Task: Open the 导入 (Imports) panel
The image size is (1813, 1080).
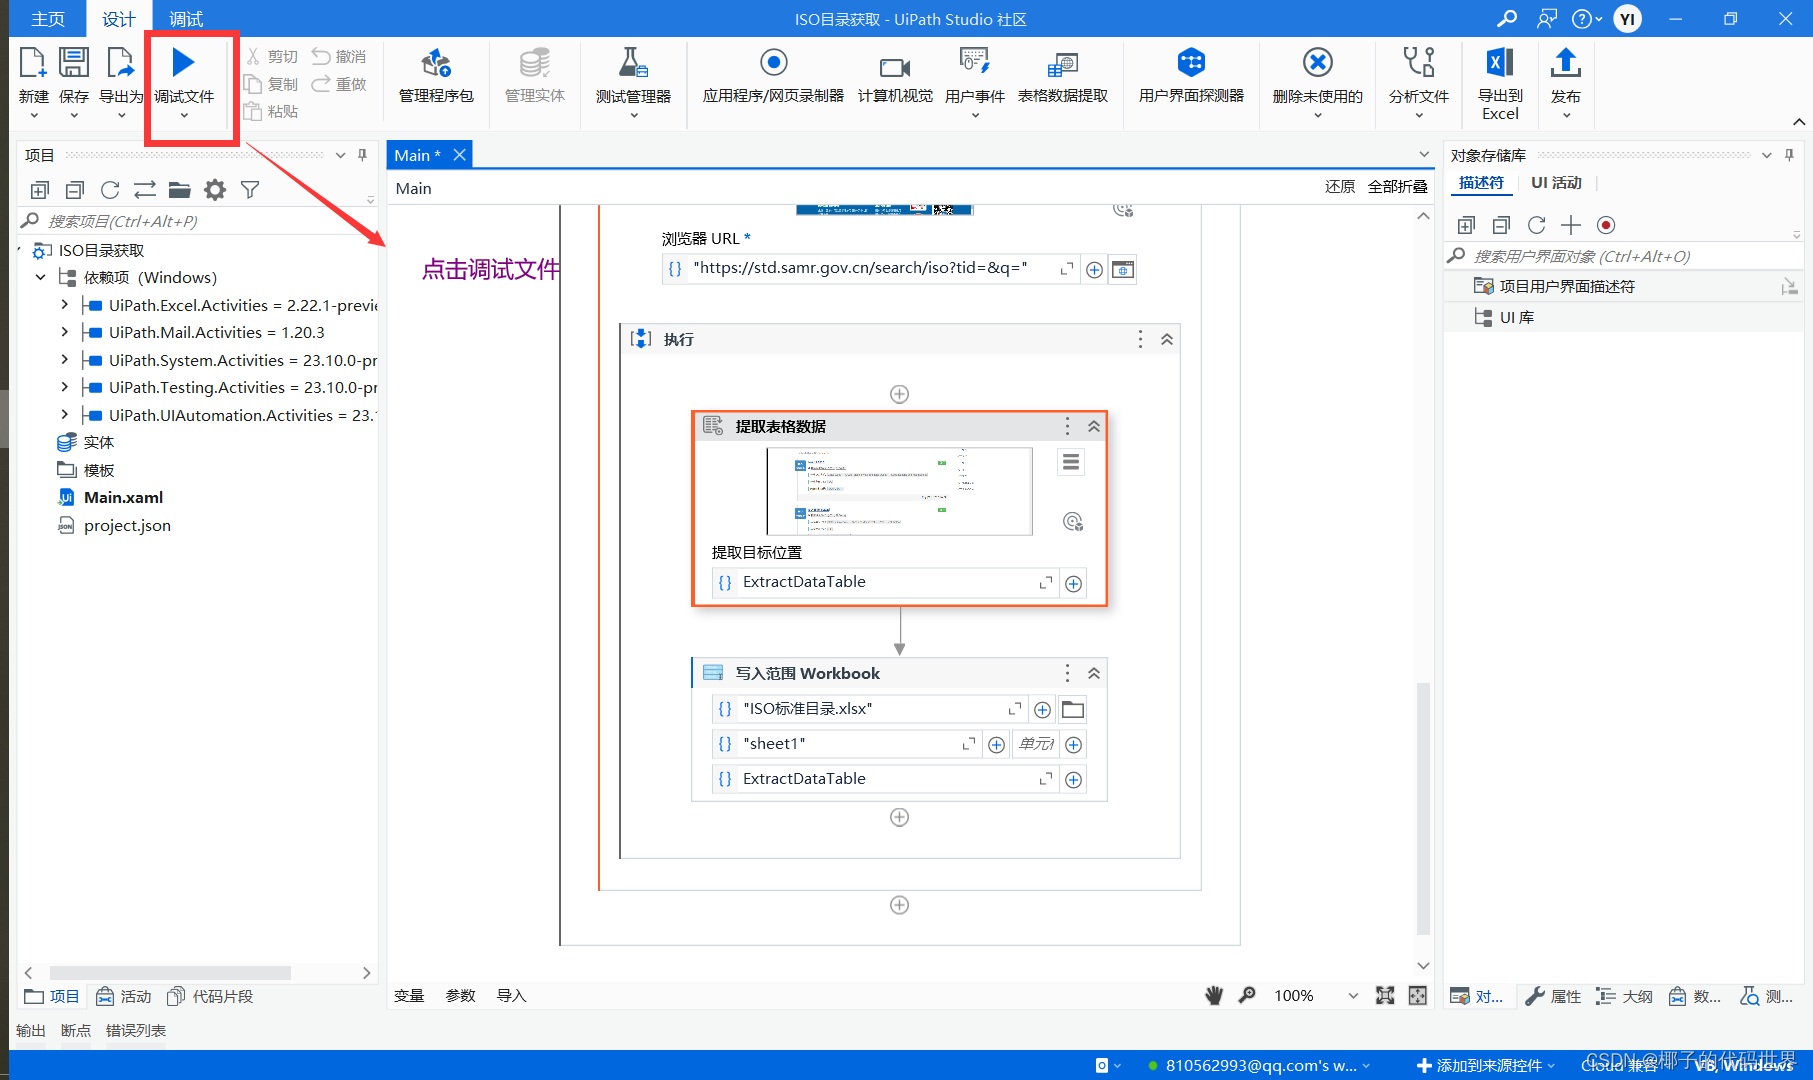Action: pyautogui.click(x=511, y=995)
